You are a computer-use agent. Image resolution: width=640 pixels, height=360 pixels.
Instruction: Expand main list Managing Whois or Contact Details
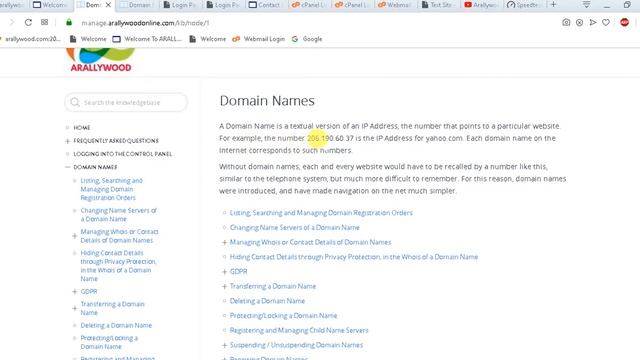pyautogui.click(x=224, y=242)
